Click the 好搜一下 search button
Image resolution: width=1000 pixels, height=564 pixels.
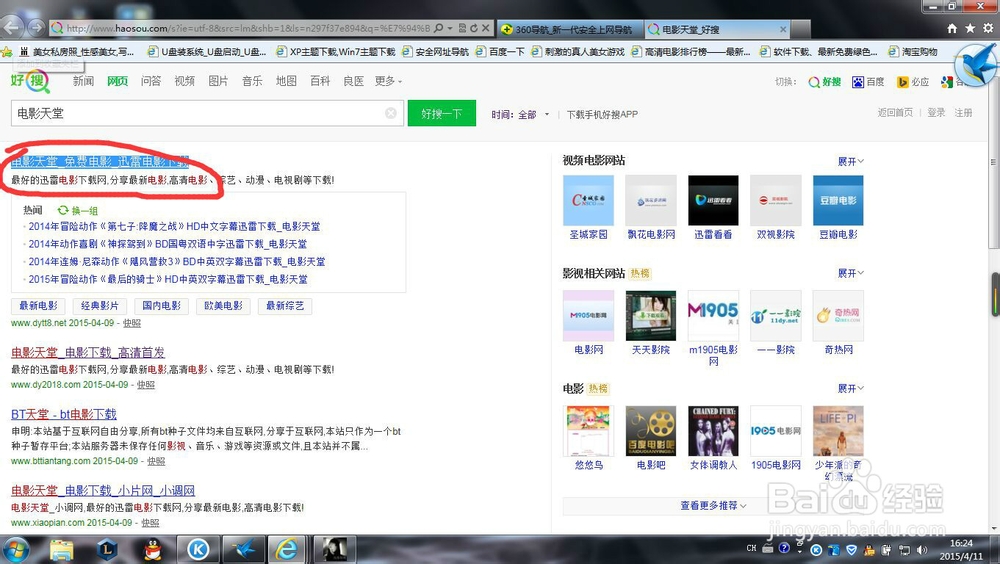pos(441,114)
